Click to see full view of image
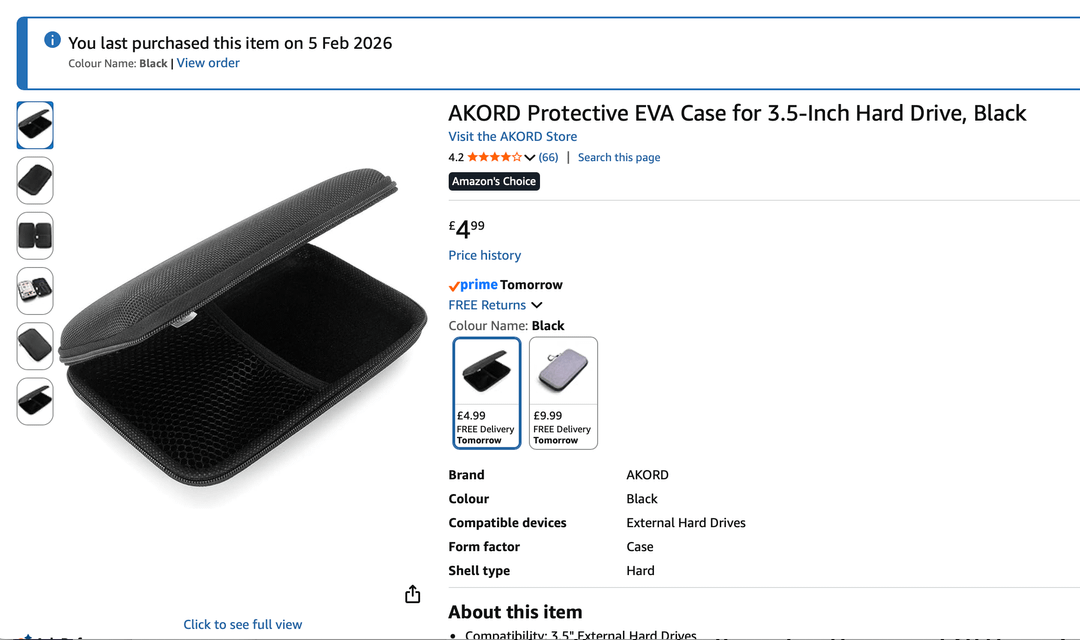 click(242, 624)
